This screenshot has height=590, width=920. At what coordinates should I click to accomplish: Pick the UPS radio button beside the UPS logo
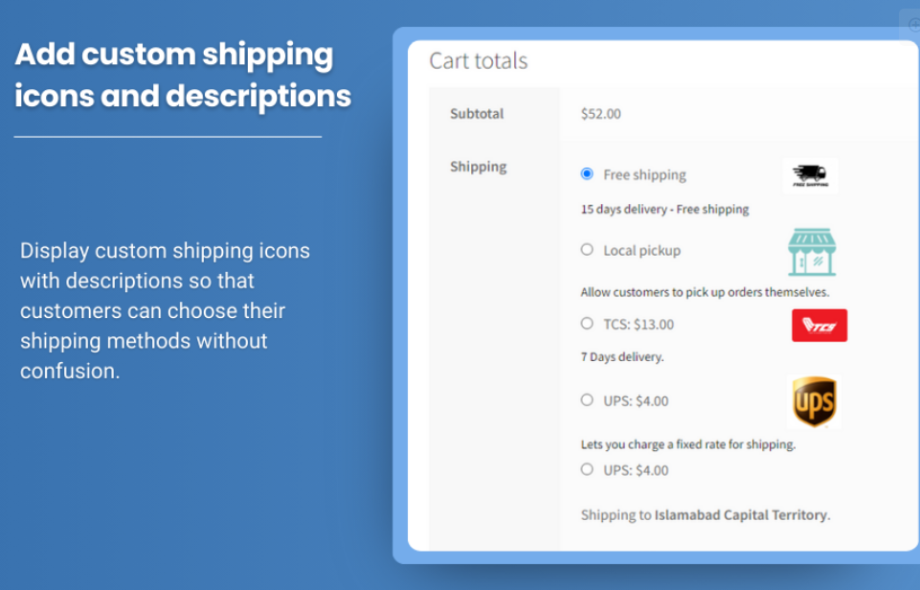tap(587, 400)
